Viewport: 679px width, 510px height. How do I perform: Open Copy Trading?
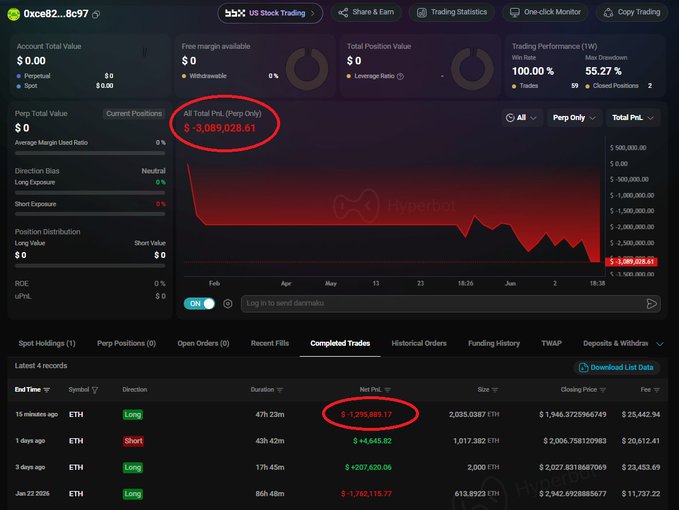point(632,12)
